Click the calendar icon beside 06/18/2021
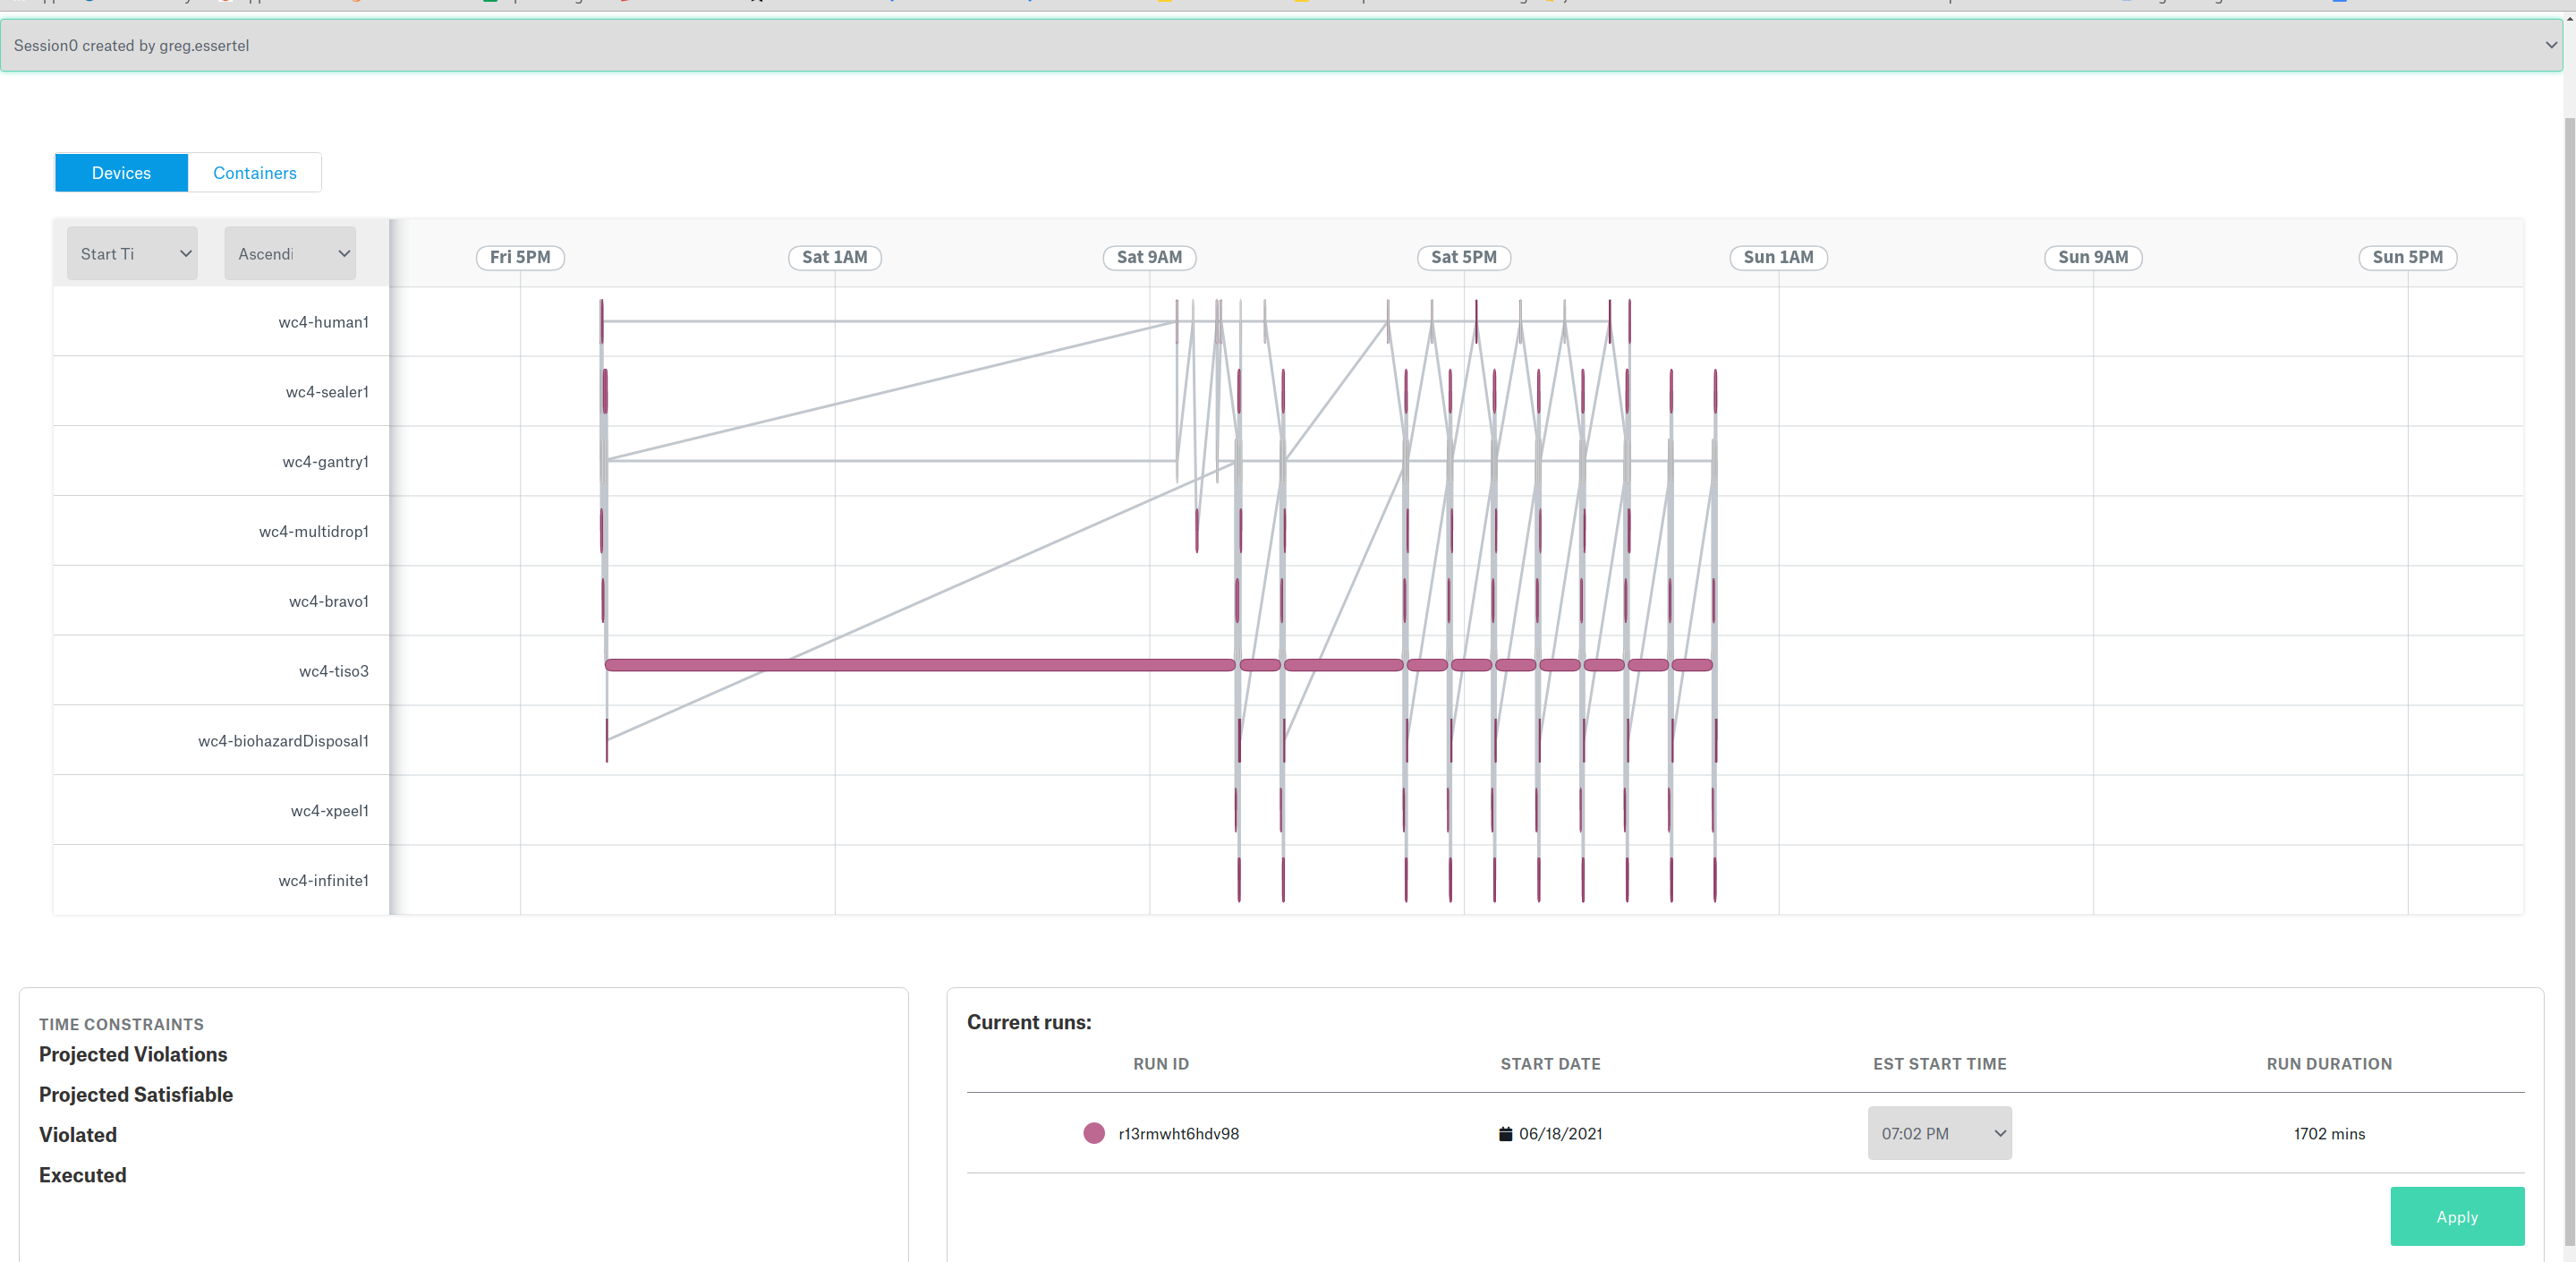This screenshot has height=1262, width=2576. (1505, 1133)
